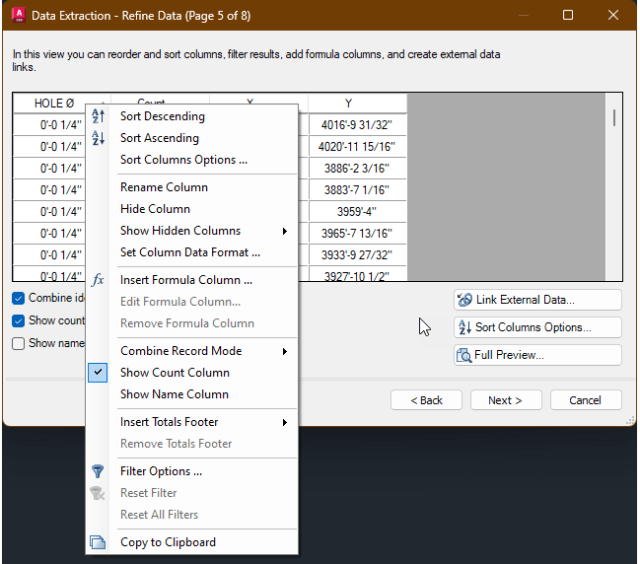Viewport: 640px width, 564px height.
Task: Click the dialog resize grip corner
Action: point(631,420)
